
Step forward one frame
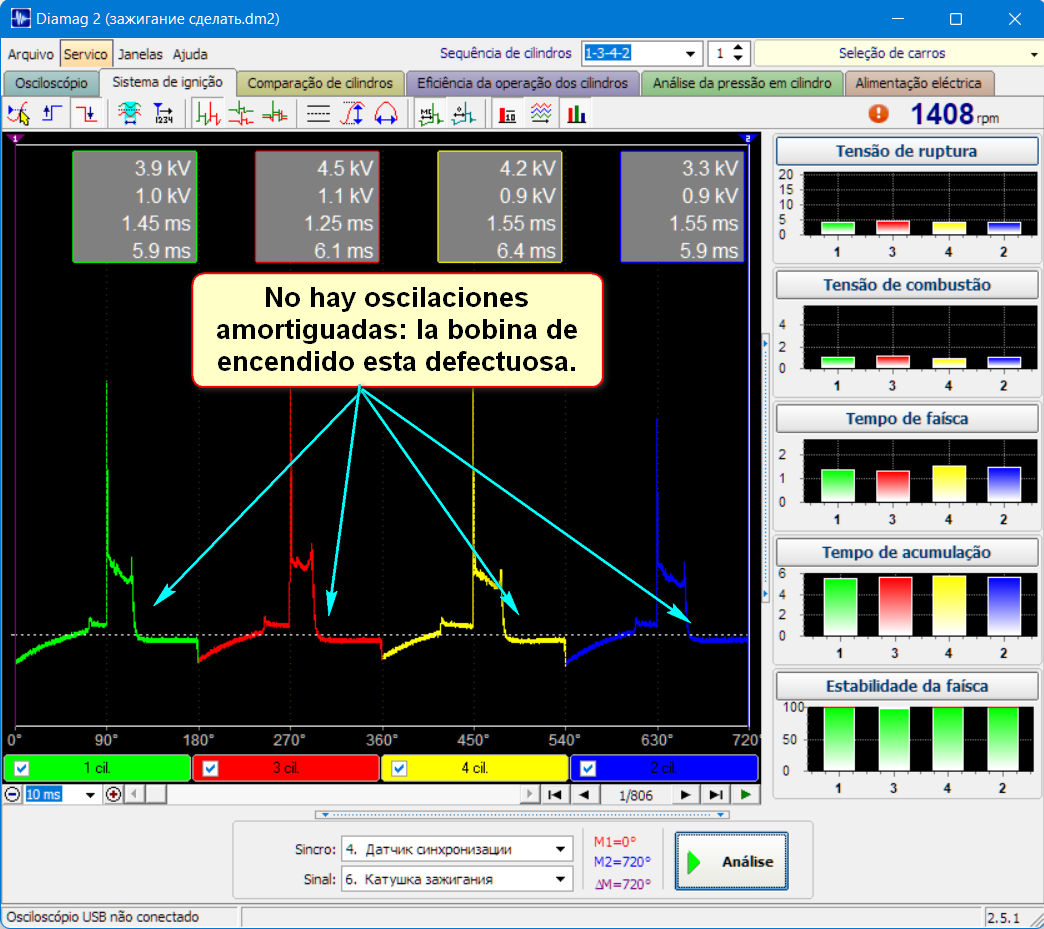click(x=685, y=794)
